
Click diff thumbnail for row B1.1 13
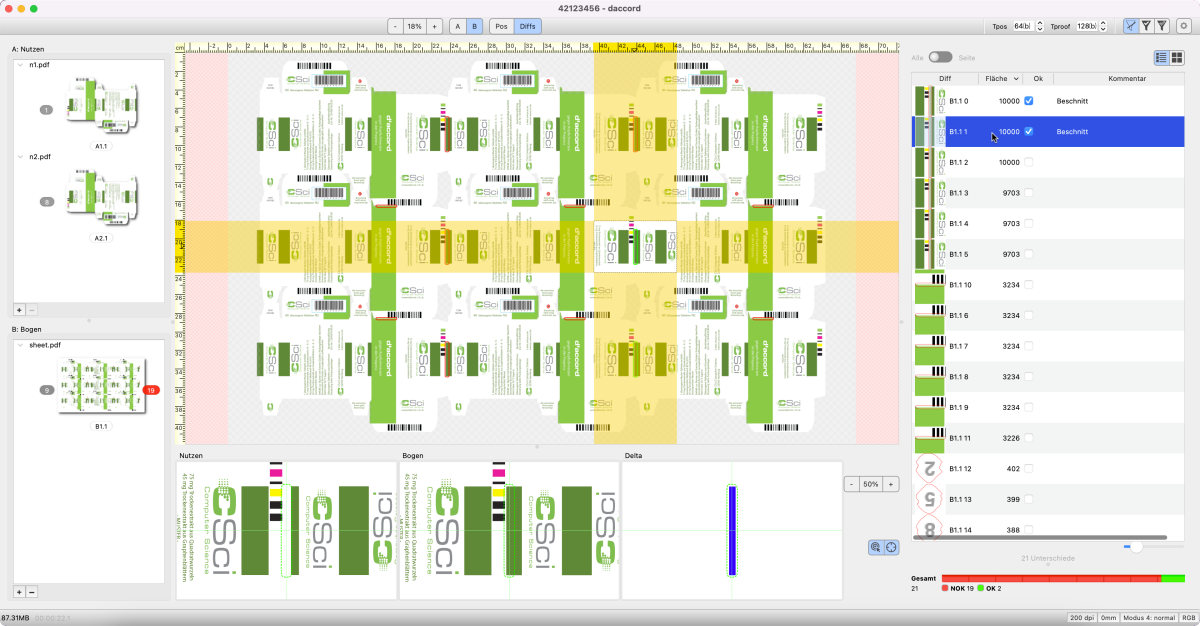tap(929, 499)
